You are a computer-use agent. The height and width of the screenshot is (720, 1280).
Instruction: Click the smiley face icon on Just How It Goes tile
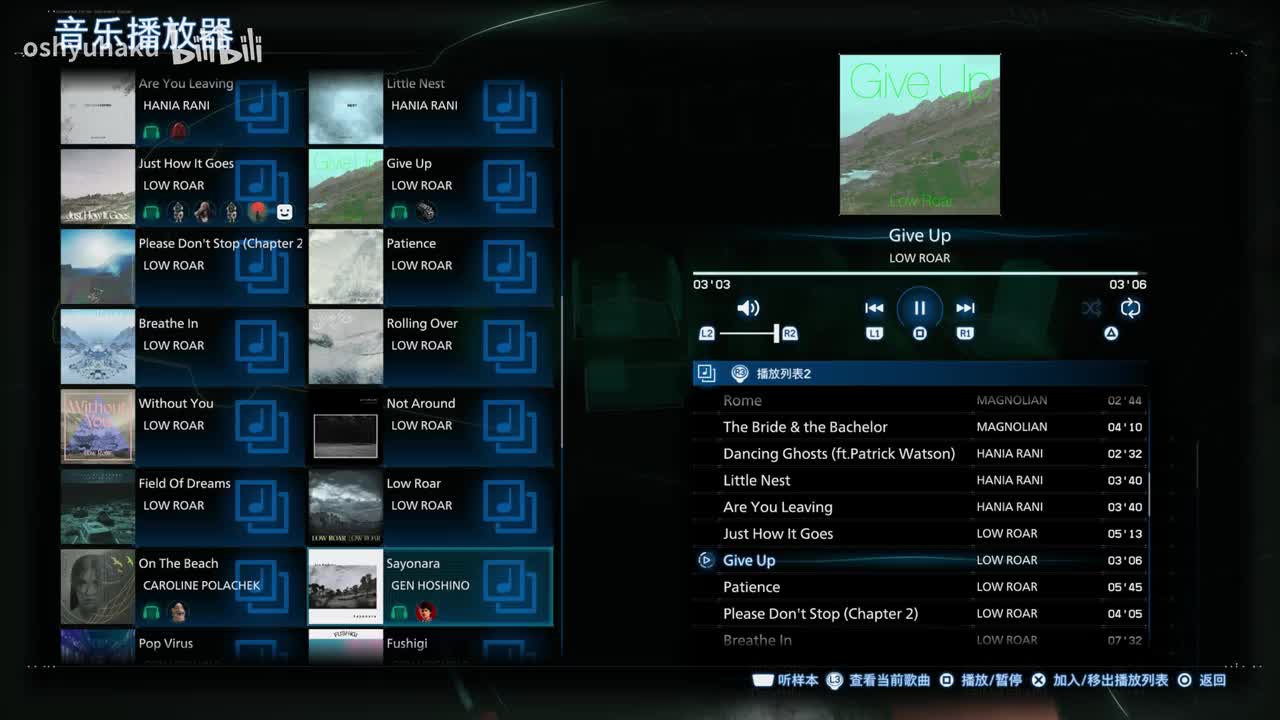coord(284,211)
